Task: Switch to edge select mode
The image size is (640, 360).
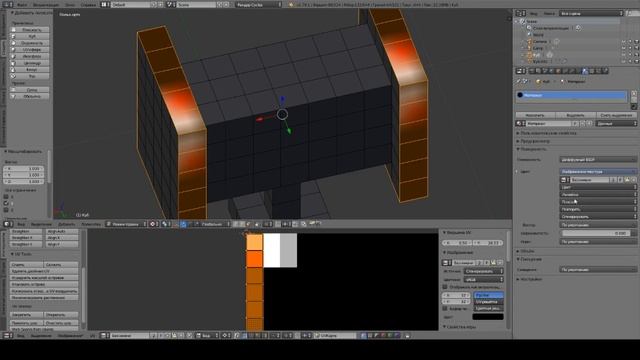Action: coord(242,224)
